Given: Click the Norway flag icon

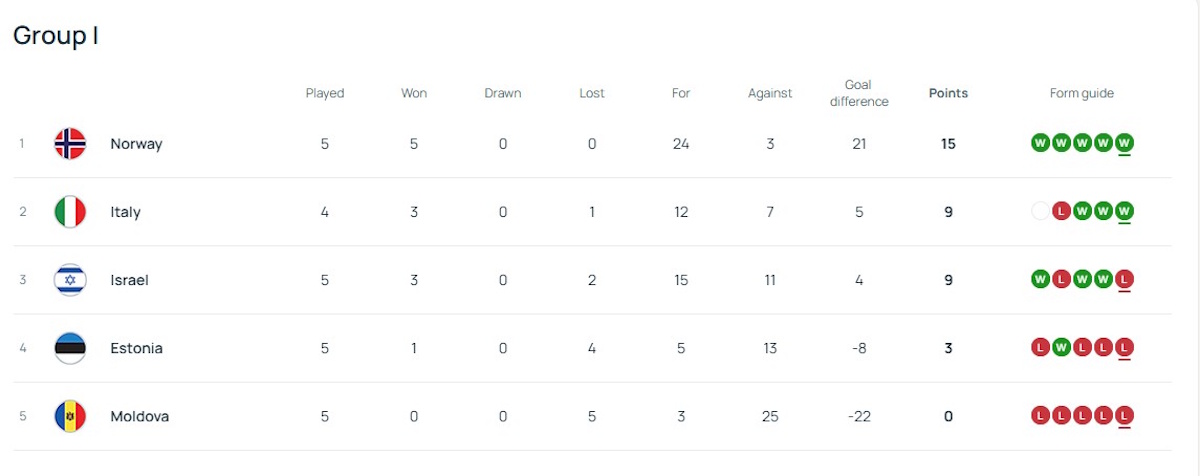Looking at the screenshot, I should pyautogui.click(x=70, y=144).
